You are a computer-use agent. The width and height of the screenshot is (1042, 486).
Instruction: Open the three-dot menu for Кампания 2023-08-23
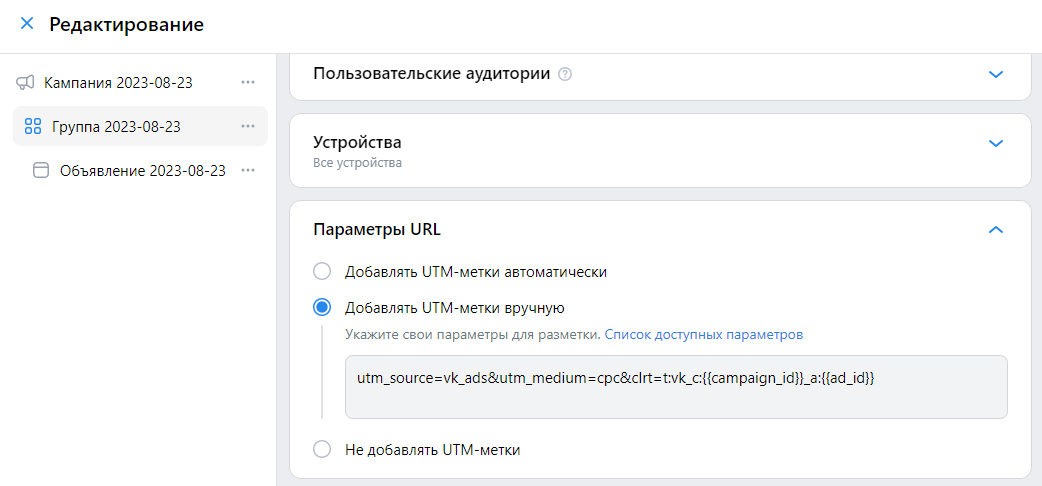[x=248, y=82]
